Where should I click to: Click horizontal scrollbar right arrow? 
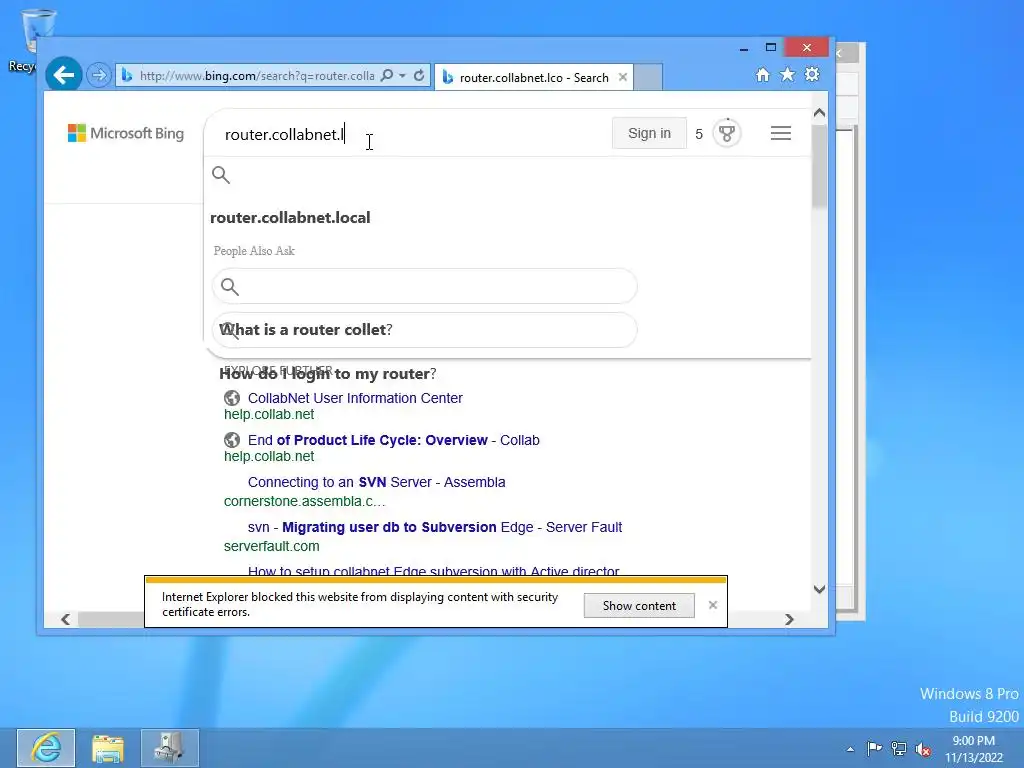click(790, 619)
